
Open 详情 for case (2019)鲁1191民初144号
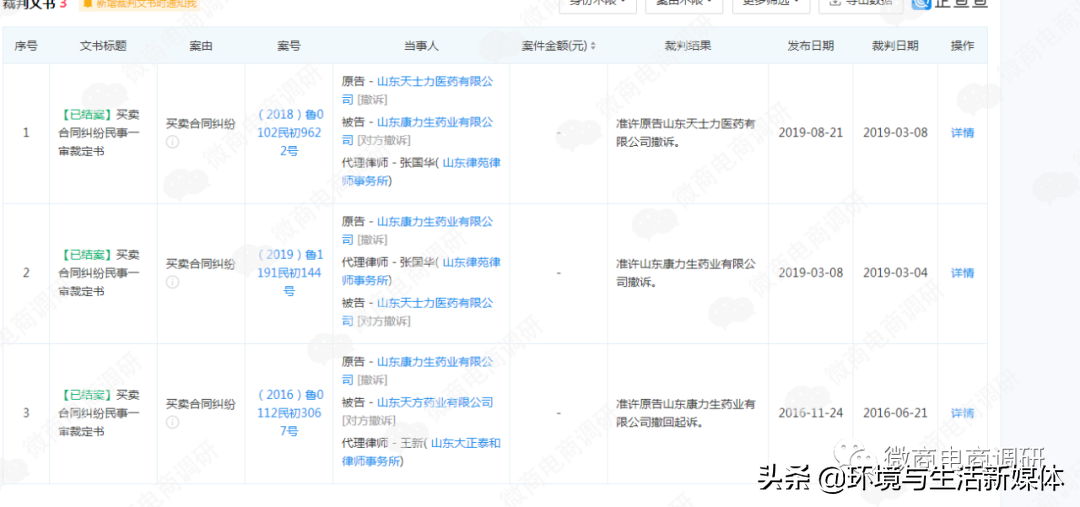[x=962, y=273]
